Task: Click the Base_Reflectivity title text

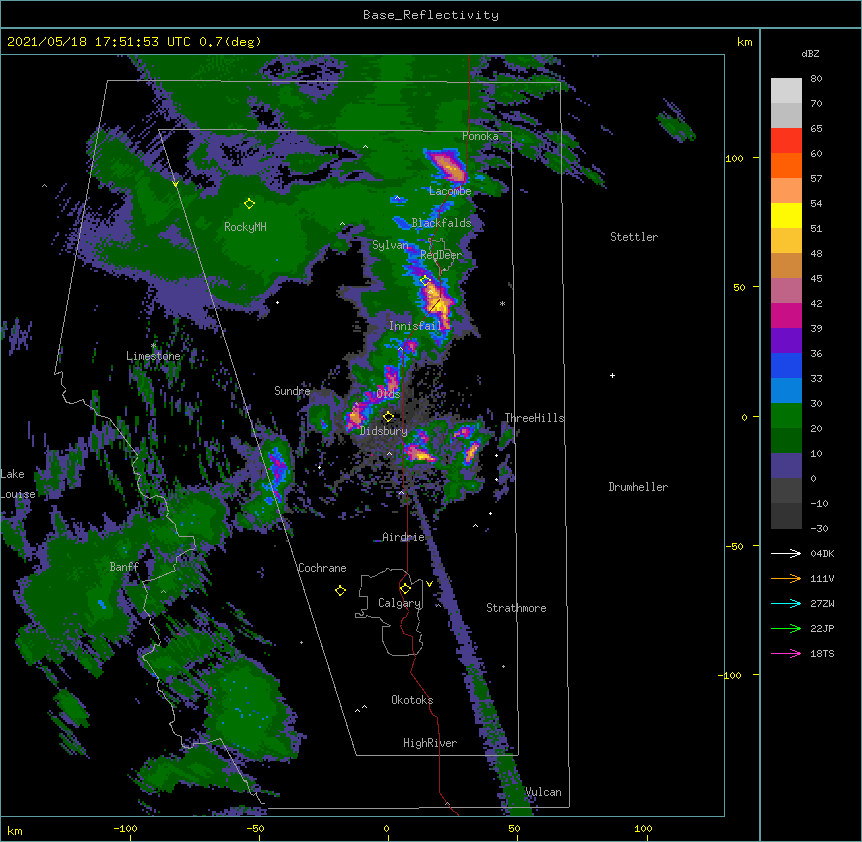Action: (430, 15)
